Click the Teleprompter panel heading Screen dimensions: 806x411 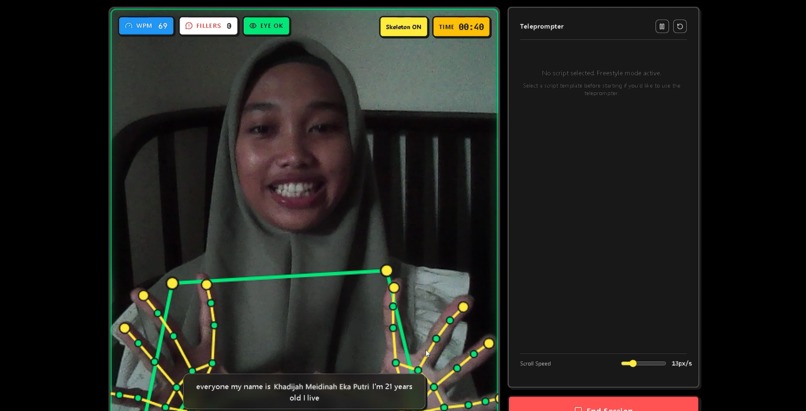coord(541,26)
